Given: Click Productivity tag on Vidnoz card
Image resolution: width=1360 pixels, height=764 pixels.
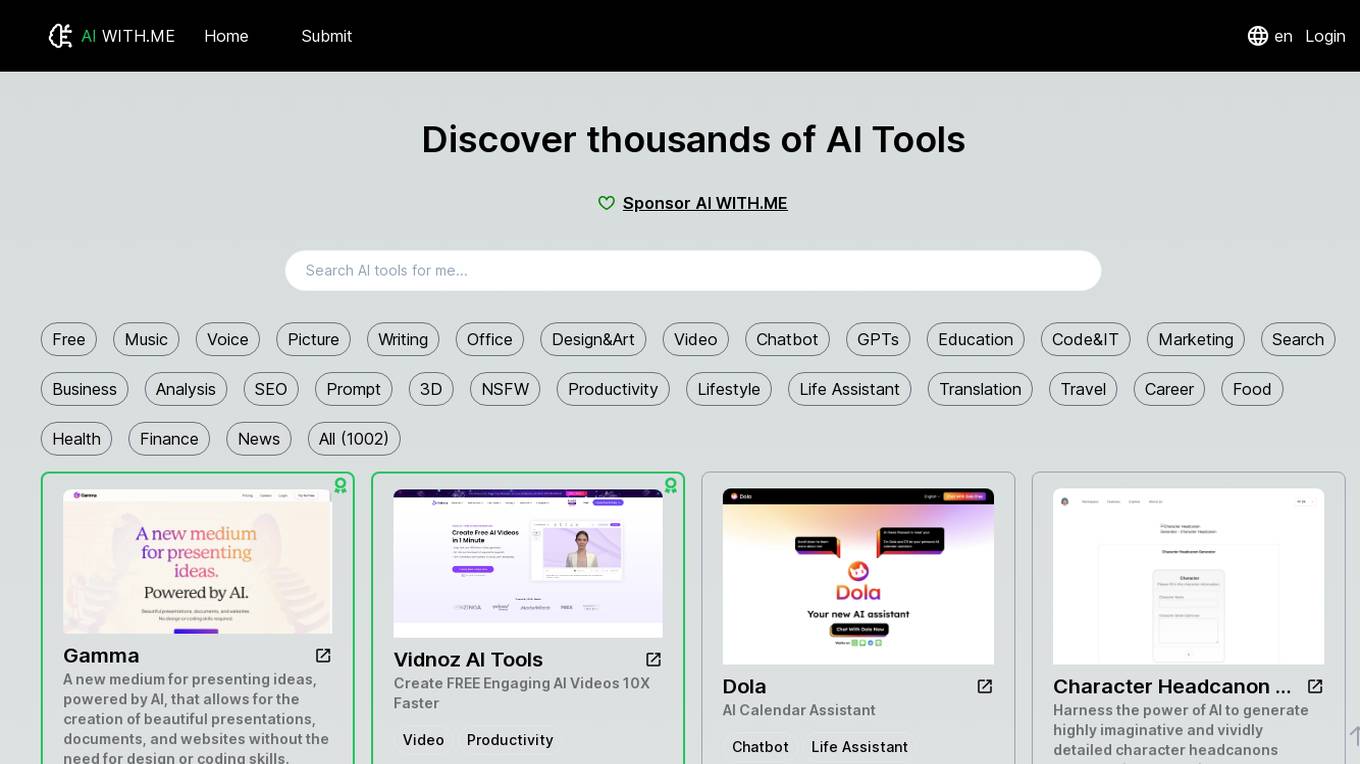Looking at the screenshot, I should point(510,740).
